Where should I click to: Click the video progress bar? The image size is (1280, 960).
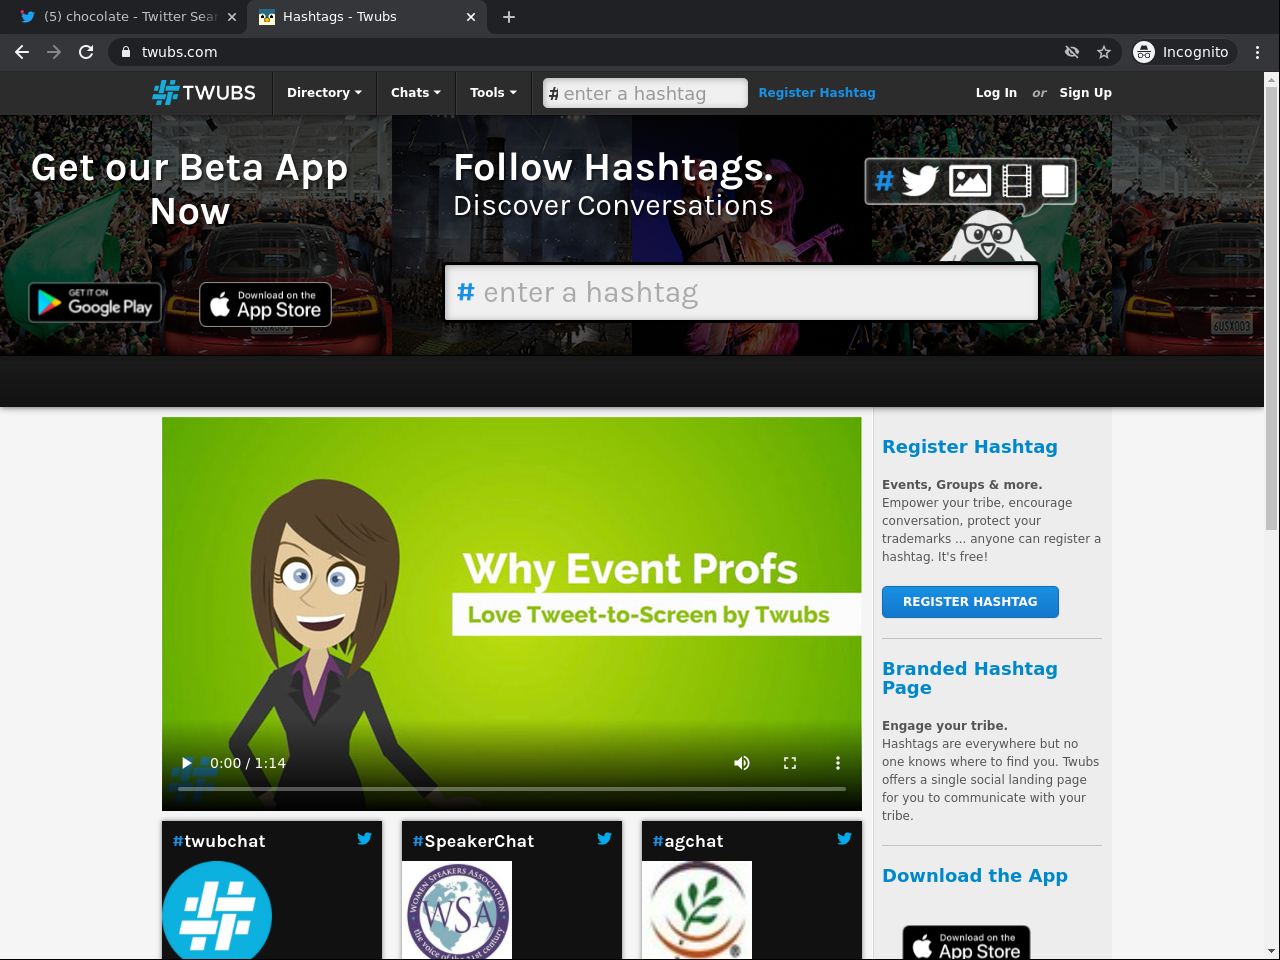pos(512,789)
